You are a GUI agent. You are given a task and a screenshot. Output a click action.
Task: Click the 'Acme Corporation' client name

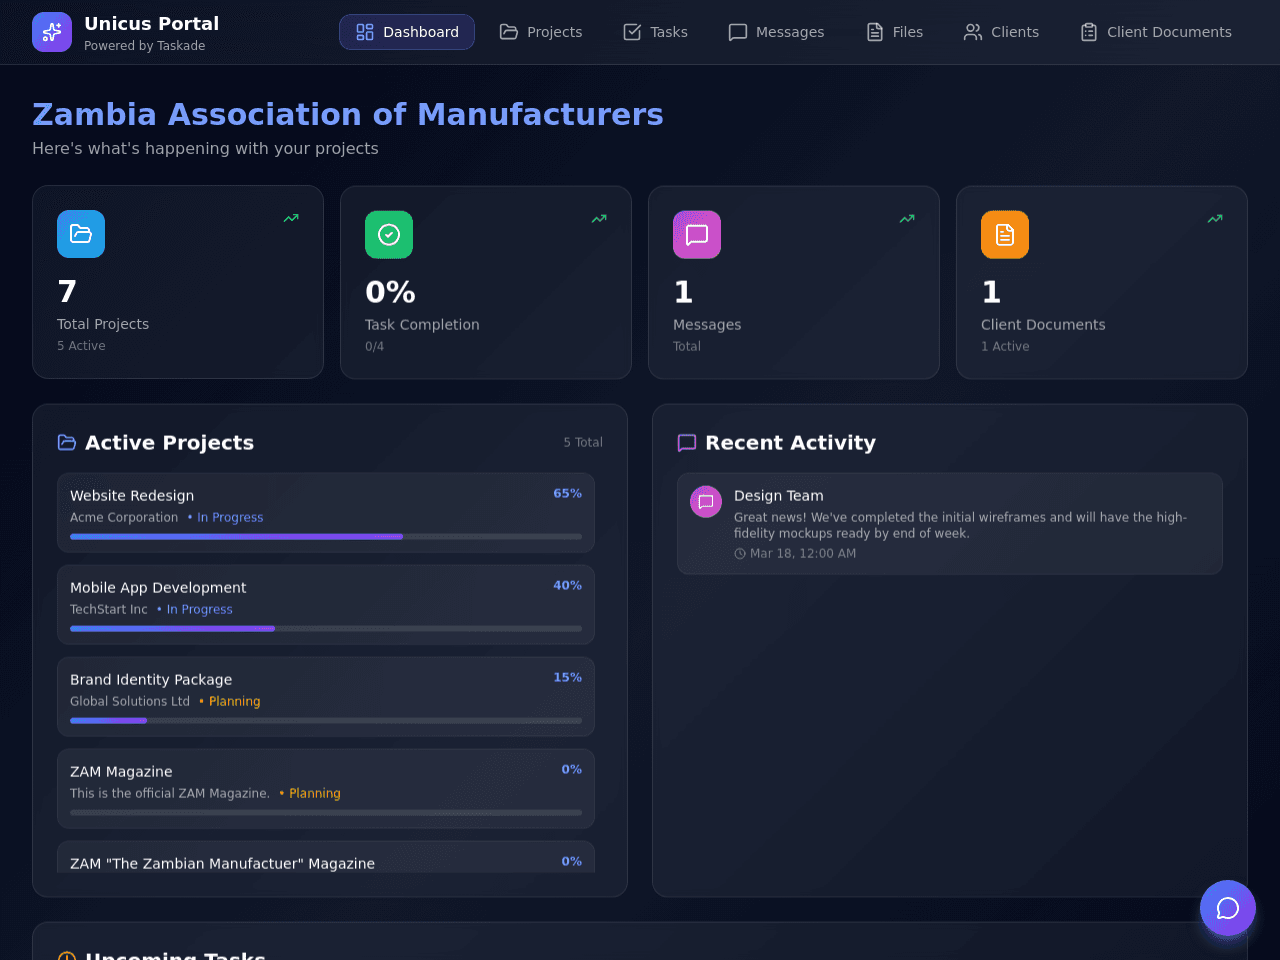(x=124, y=518)
